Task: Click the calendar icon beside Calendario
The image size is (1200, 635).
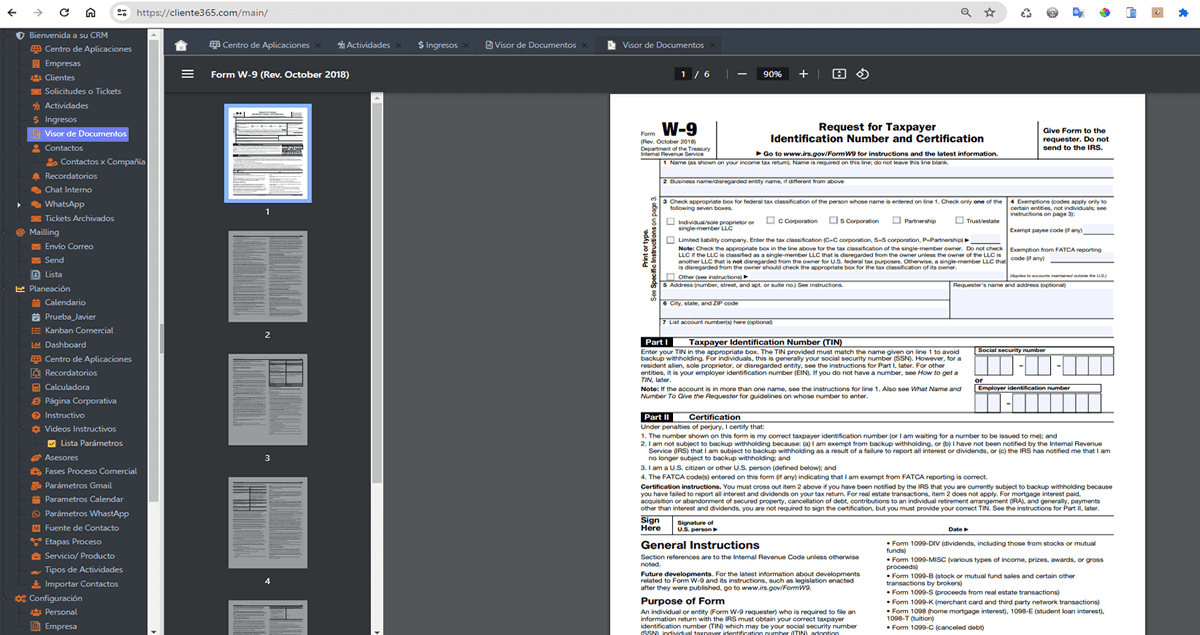Action: 37,302
